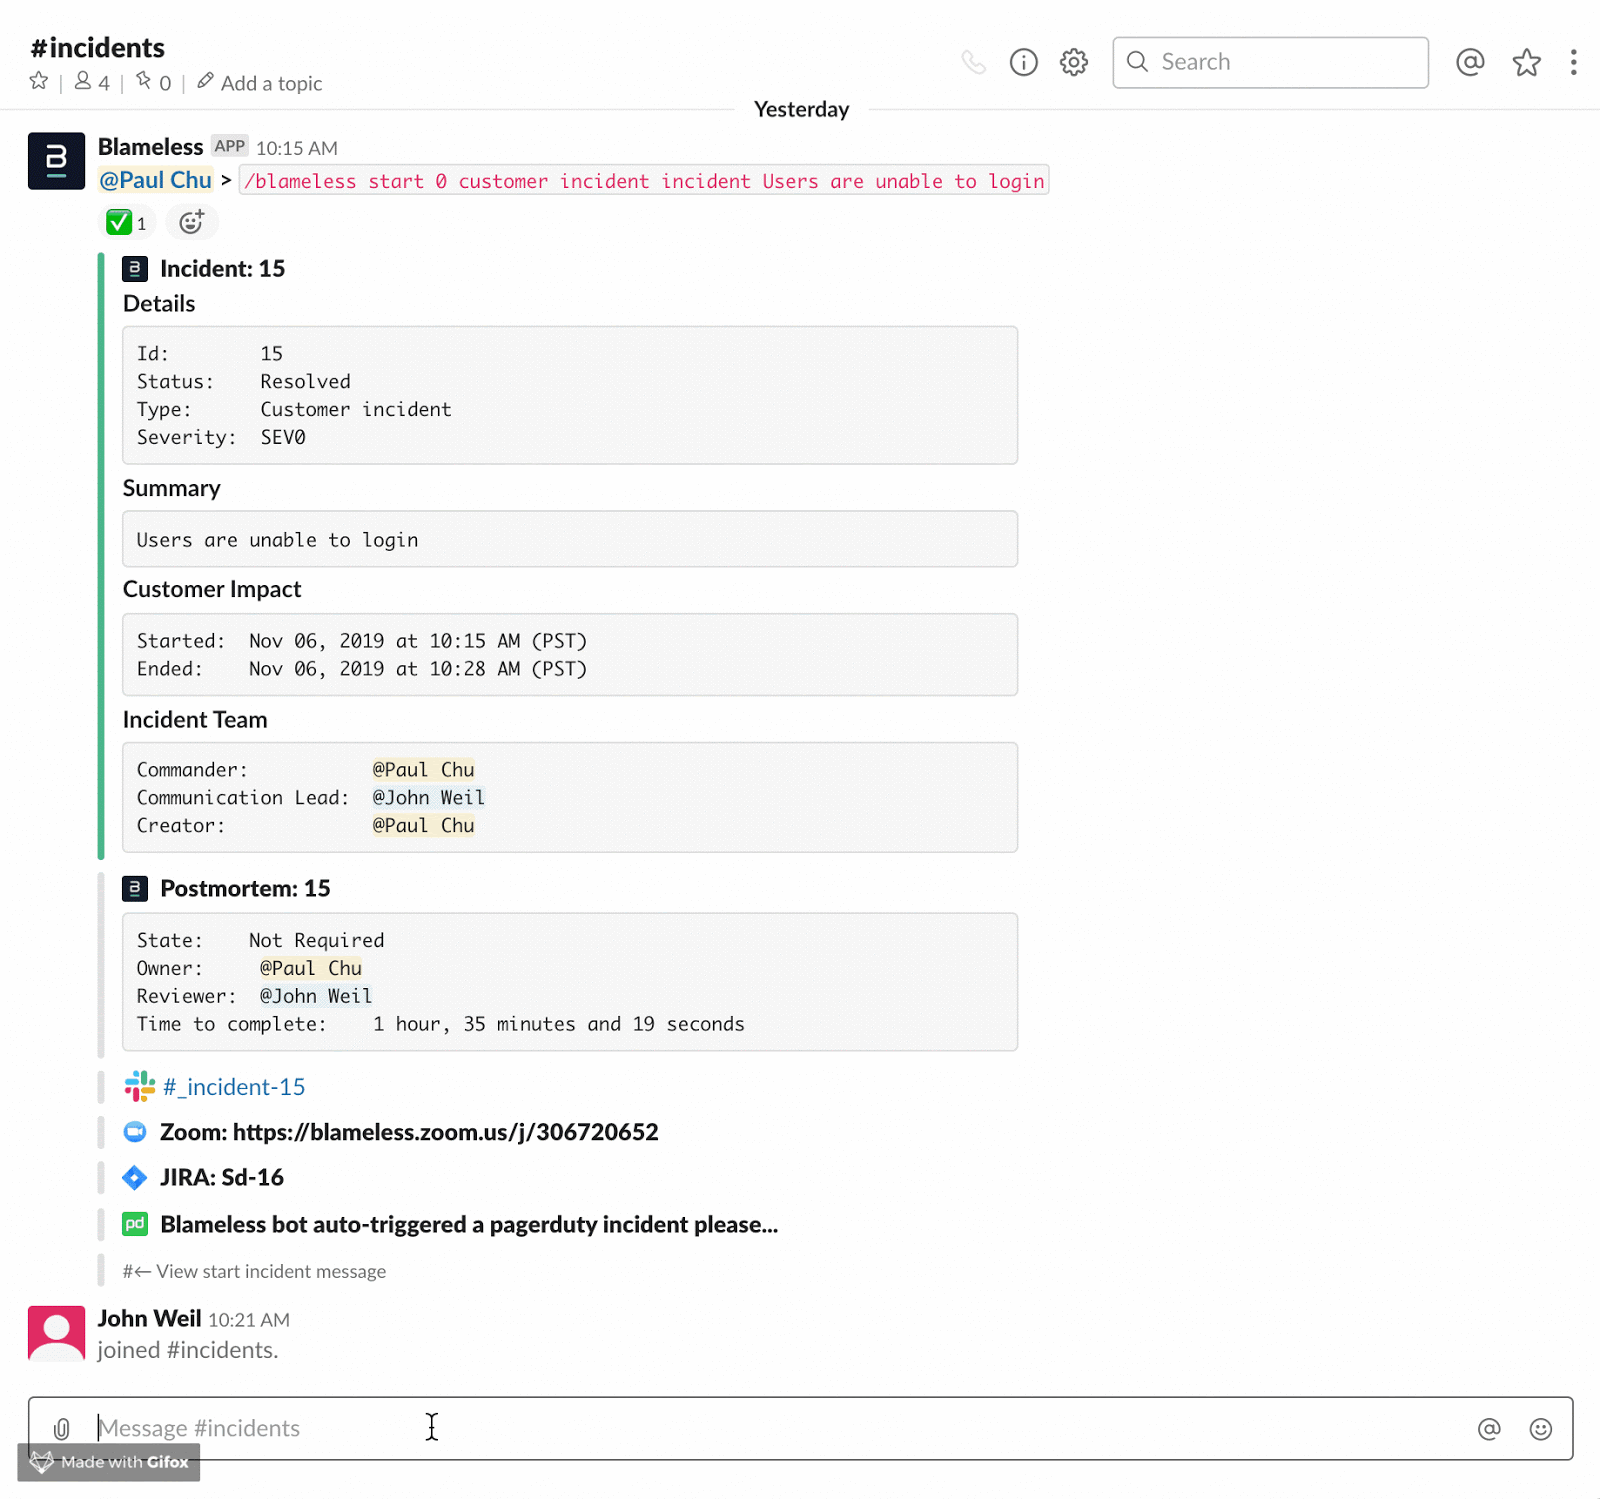Open the Blameless app name
Viewport: 1600px width, 1499px height.
point(150,147)
